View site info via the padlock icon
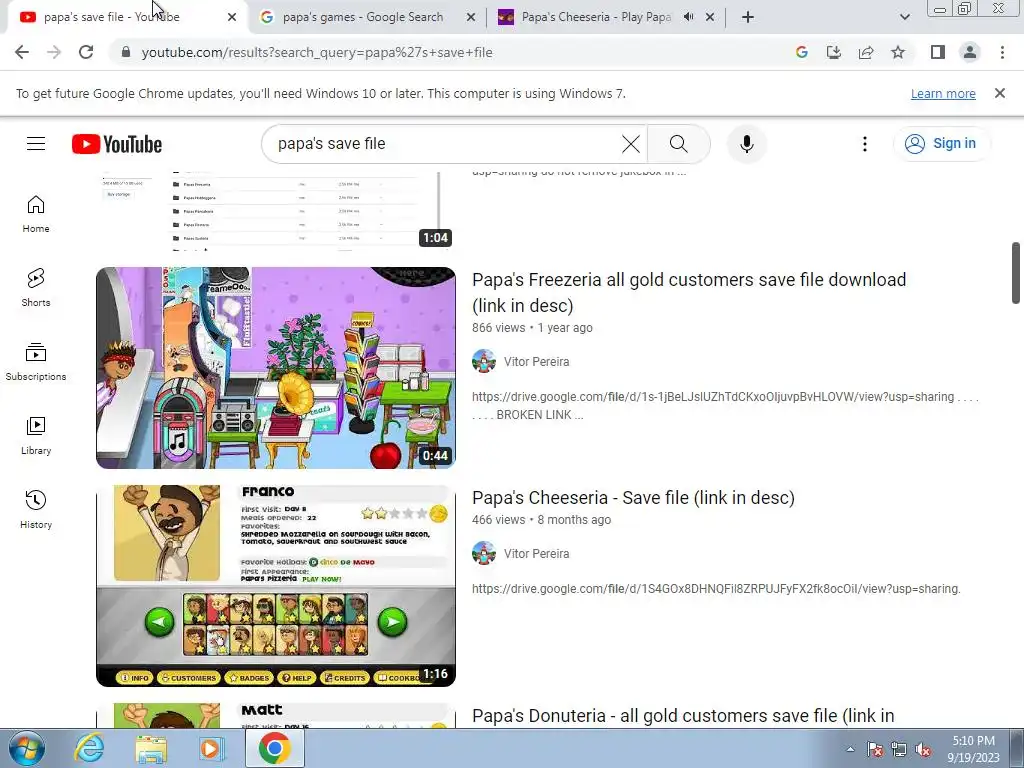This screenshot has height=768, width=1024. 126,52
